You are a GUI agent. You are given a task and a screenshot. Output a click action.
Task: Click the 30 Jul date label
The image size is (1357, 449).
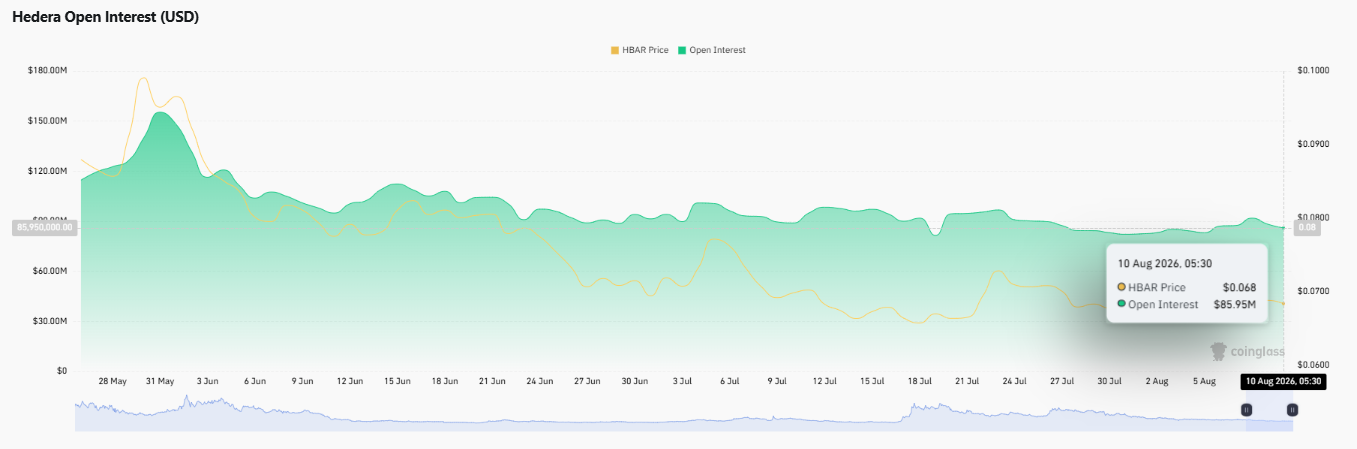tap(1110, 381)
